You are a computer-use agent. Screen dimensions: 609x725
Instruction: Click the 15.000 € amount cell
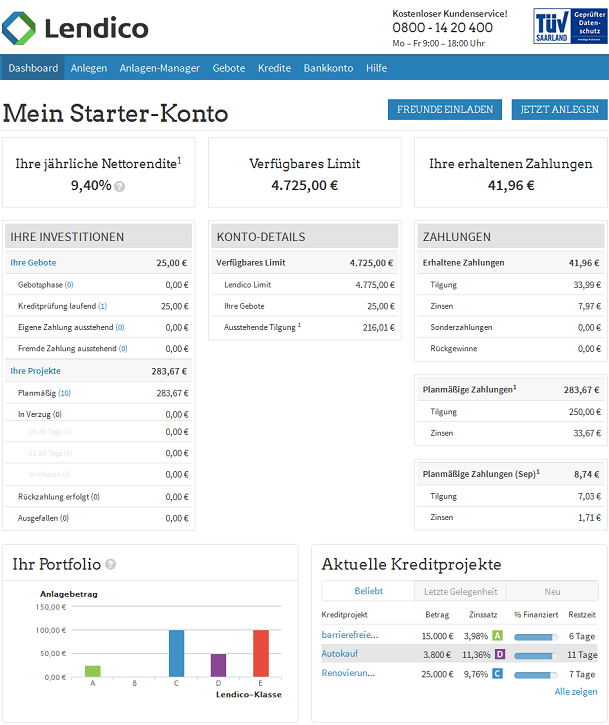click(437, 636)
